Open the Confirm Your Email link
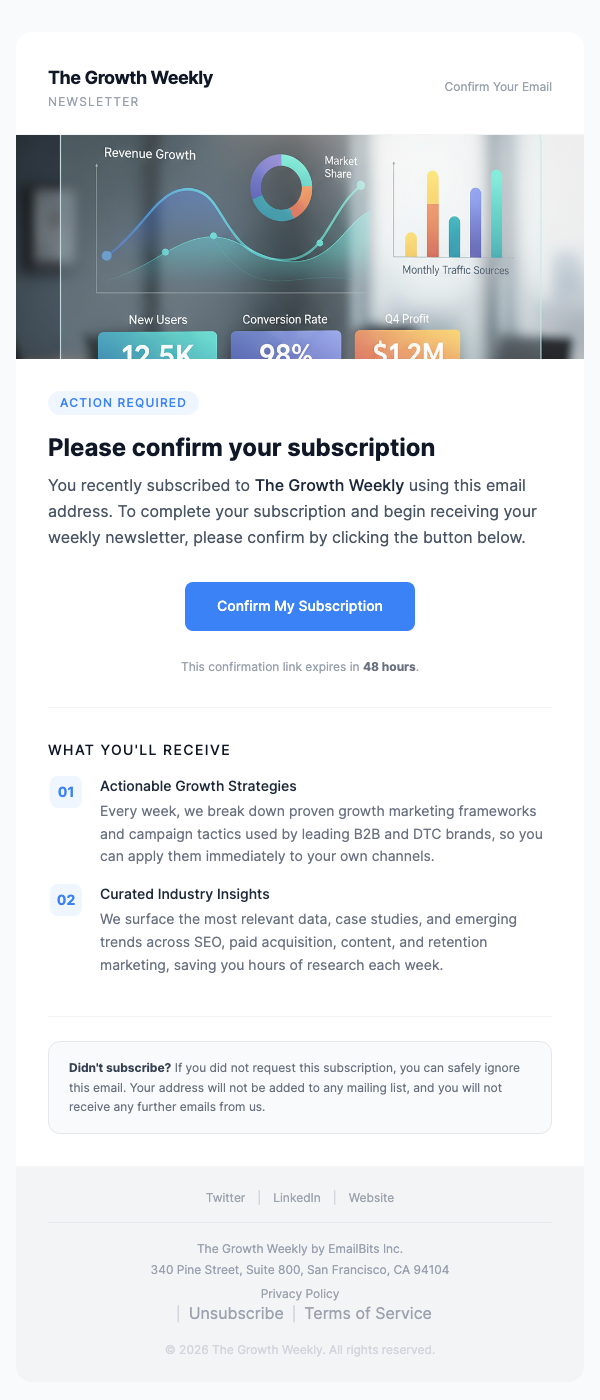The image size is (600, 1400). coord(497,87)
